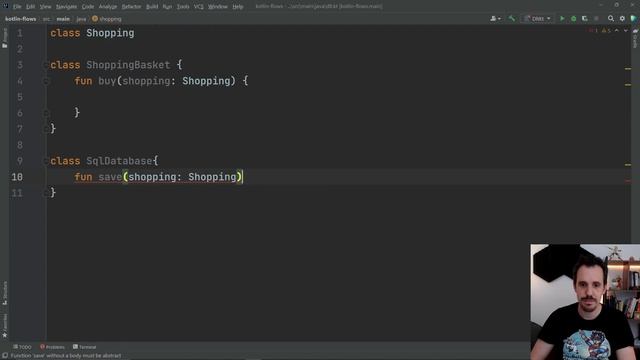Open the File menu
This screenshot has height=360, width=640.
pyautogui.click(x=17, y=7)
